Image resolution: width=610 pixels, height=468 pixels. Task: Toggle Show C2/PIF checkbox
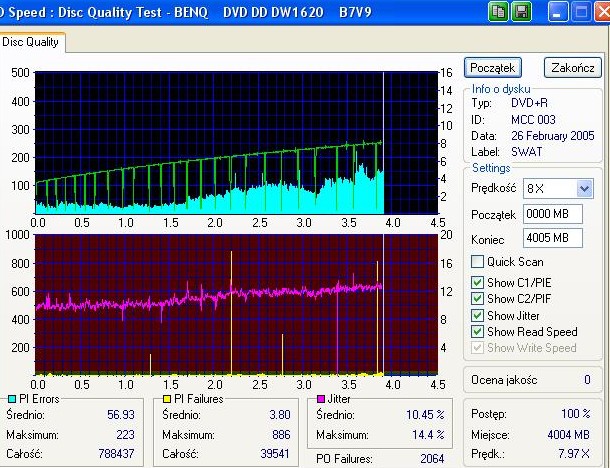click(x=477, y=299)
